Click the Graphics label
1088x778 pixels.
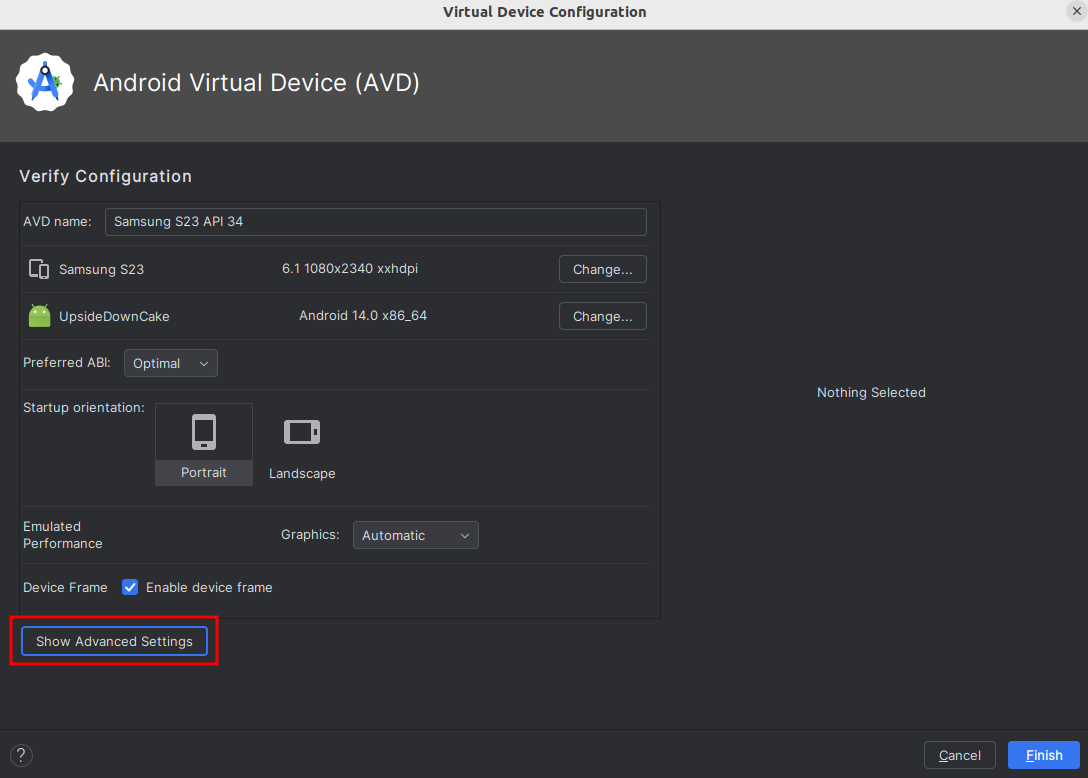(310, 534)
